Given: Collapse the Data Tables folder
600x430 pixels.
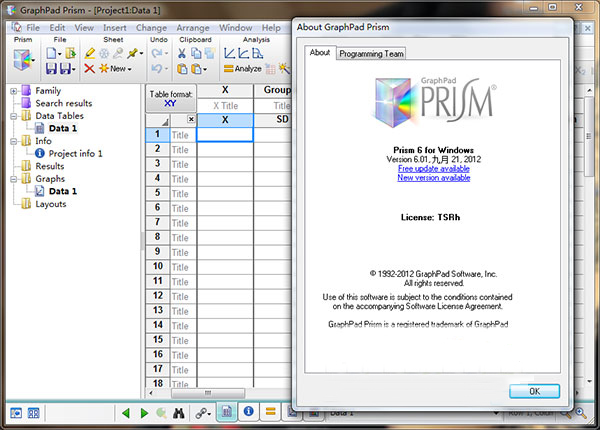Looking at the screenshot, I should 14,116.
